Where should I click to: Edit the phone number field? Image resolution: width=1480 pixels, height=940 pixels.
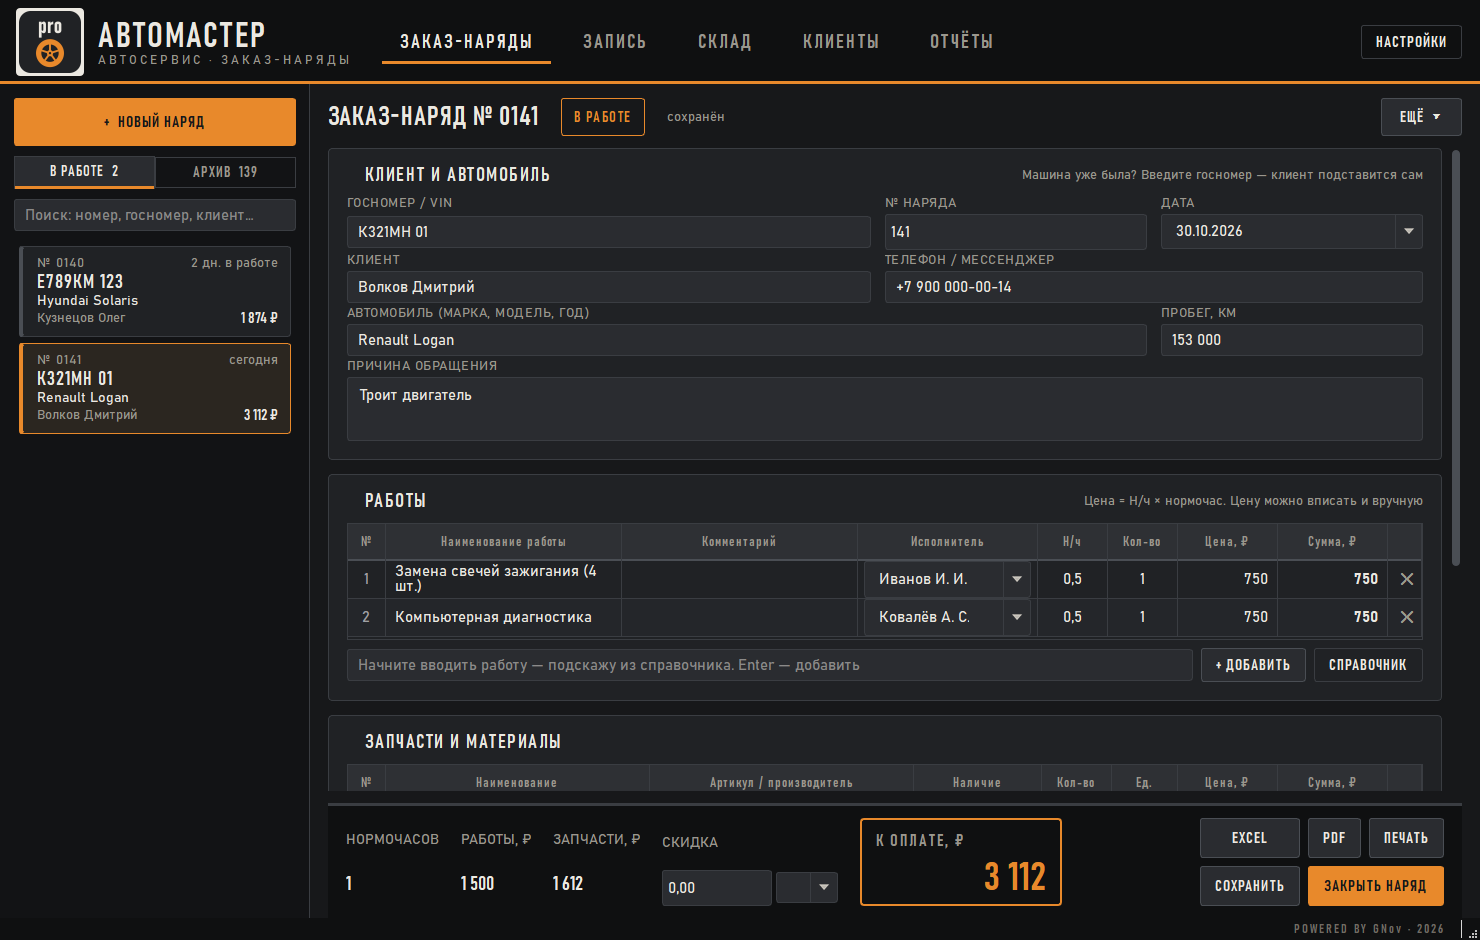(1154, 287)
